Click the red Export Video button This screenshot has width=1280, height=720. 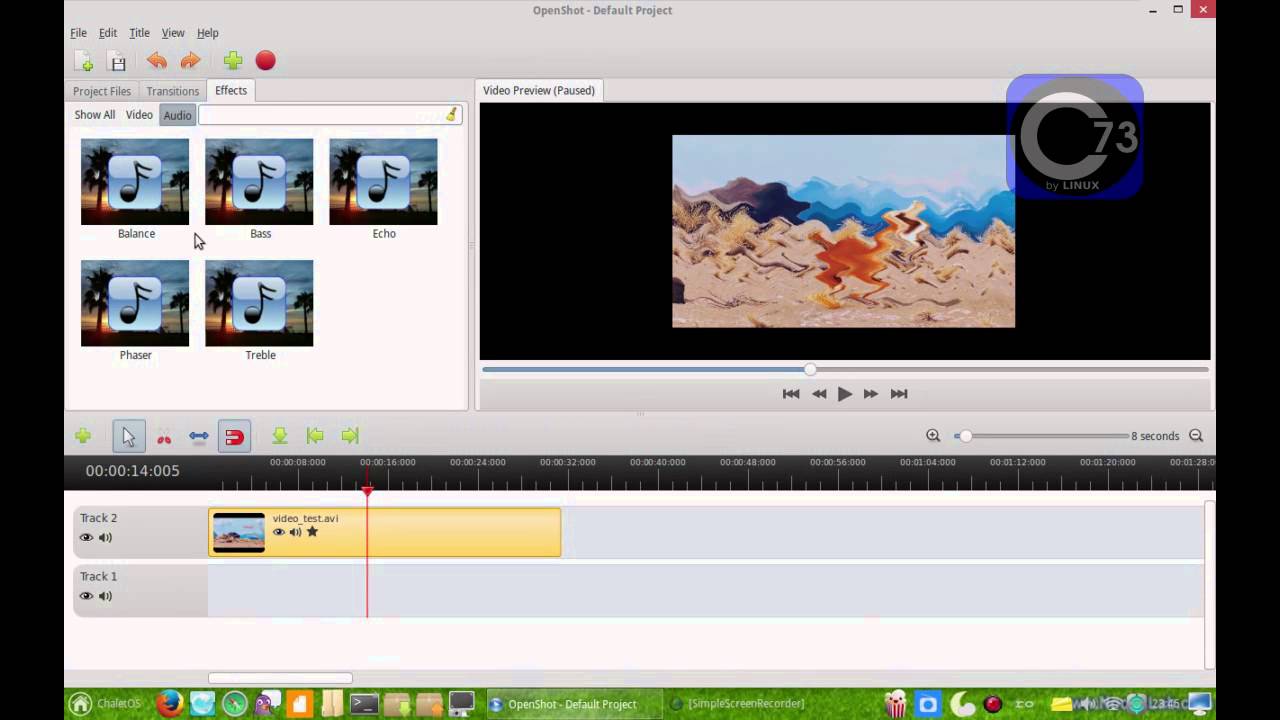(x=265, y=61)
